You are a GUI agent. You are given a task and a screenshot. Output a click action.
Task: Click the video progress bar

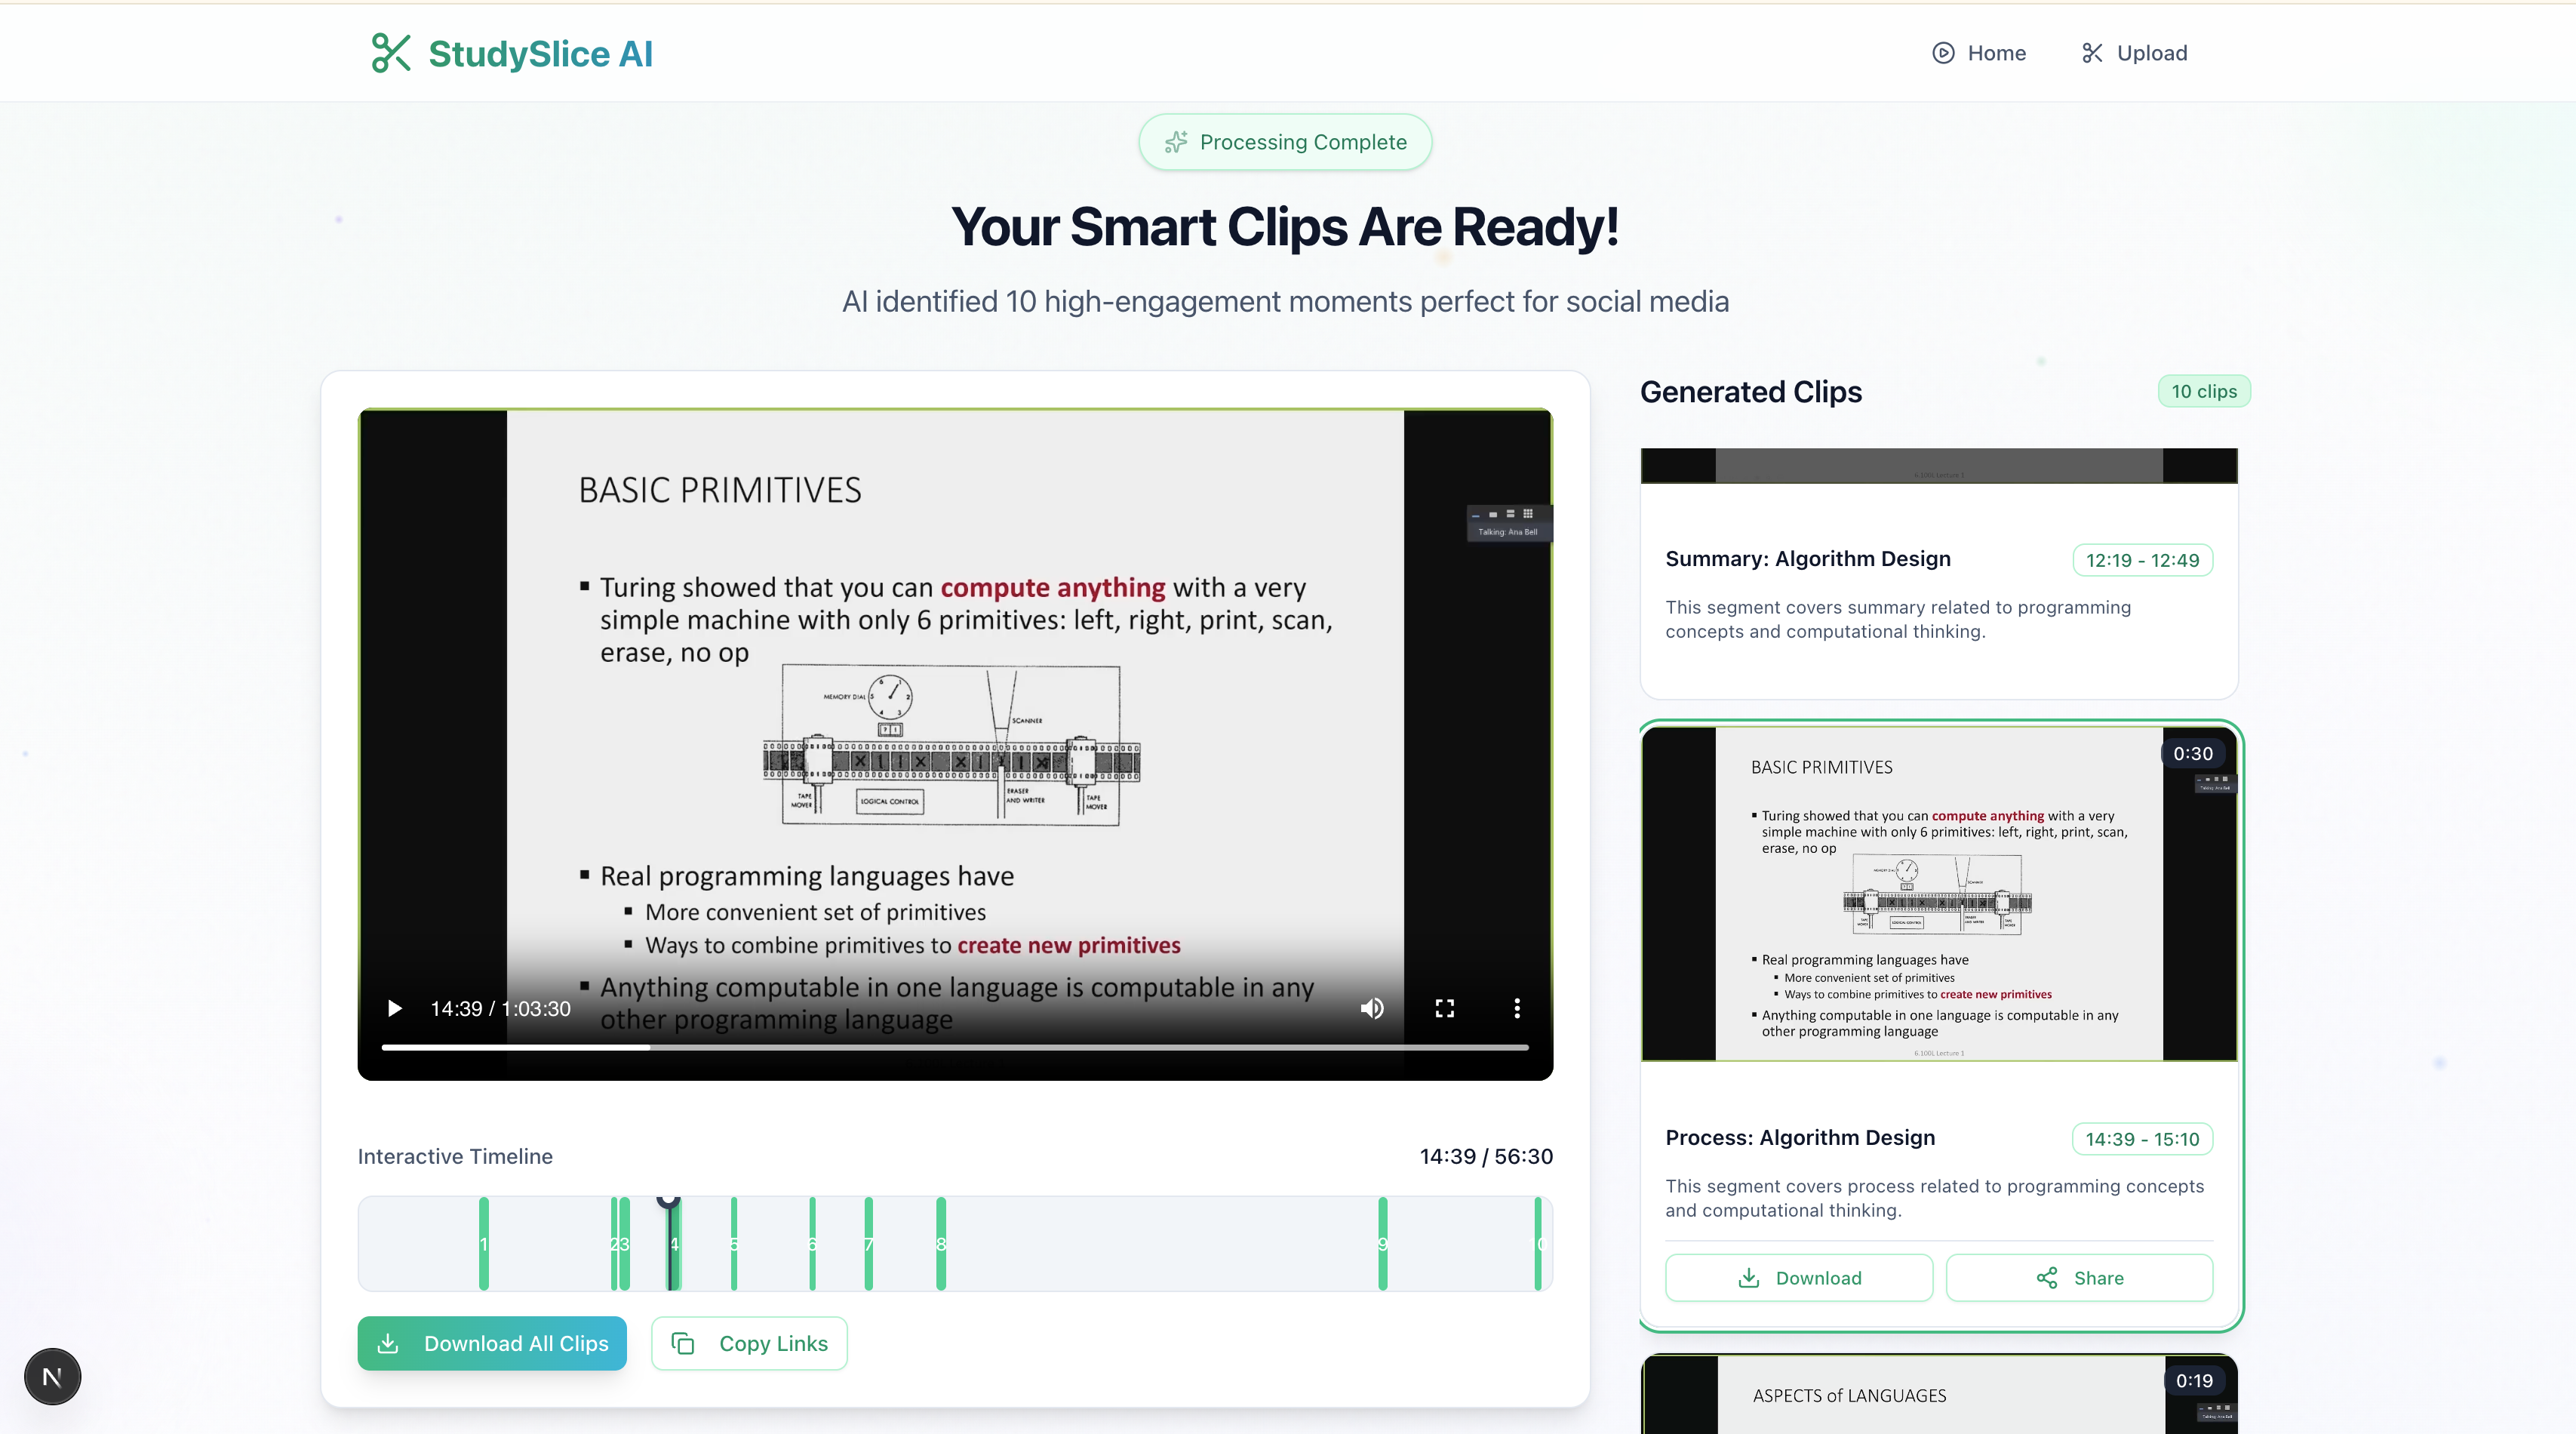click(x=954, y=1047)
